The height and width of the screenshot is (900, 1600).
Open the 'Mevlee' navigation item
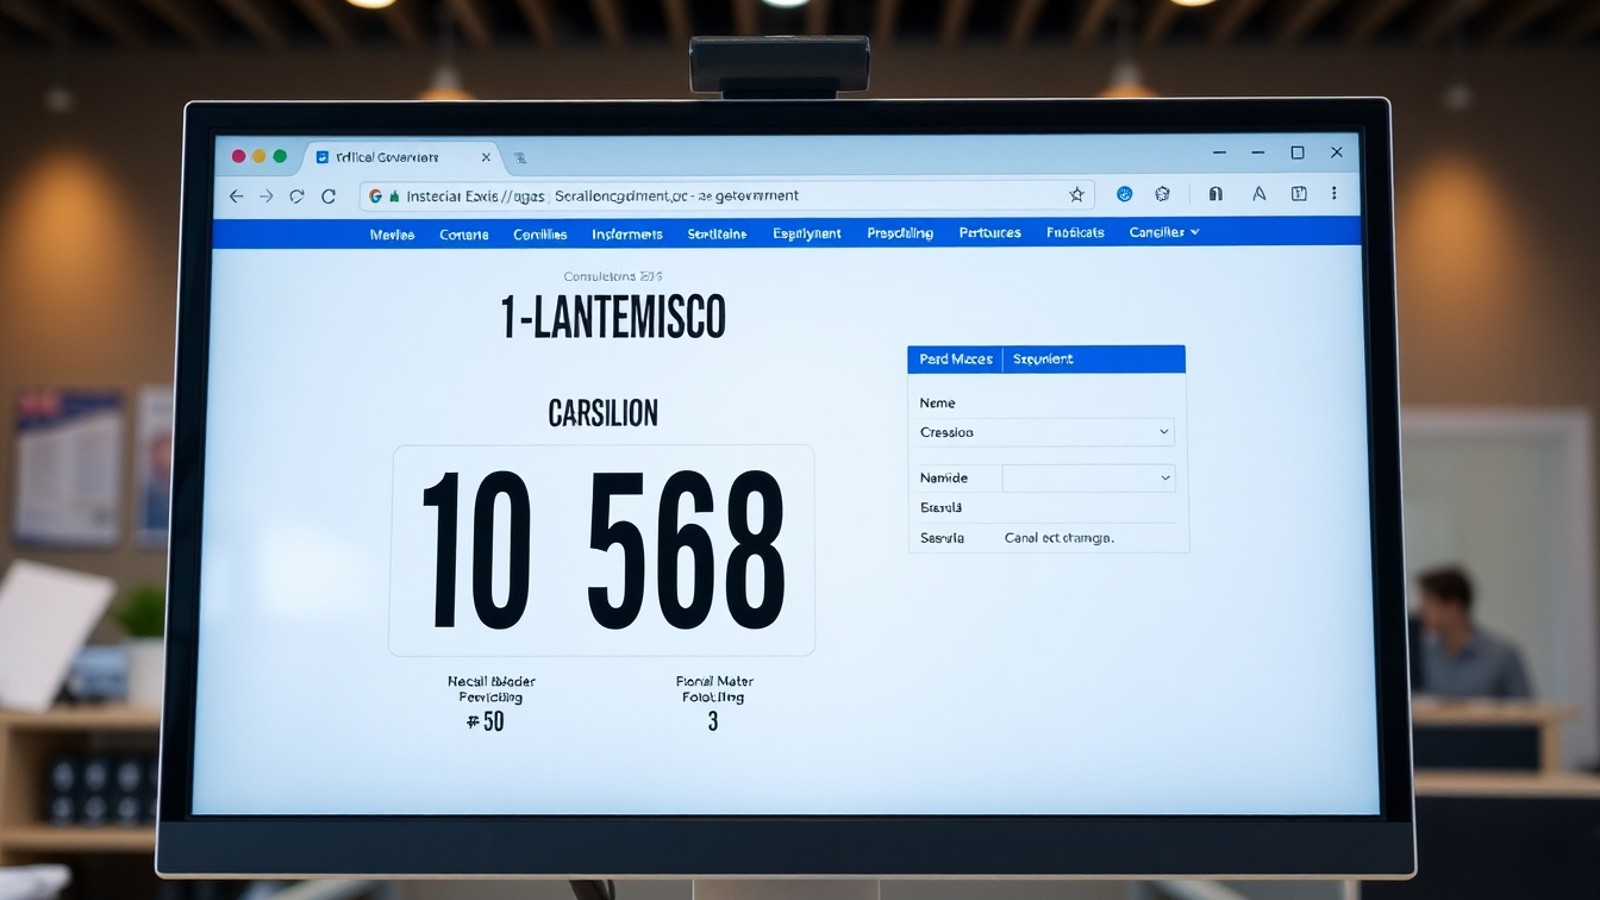pyautogui.click(x=392, y=234)
